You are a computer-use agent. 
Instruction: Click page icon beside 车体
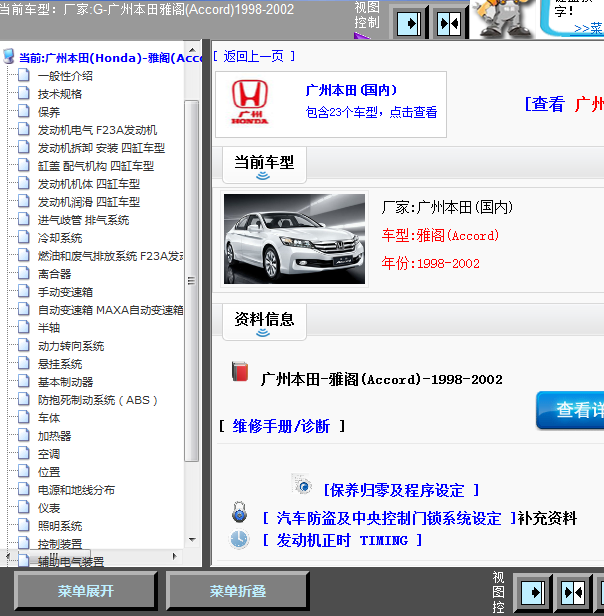click(x=24, y=417)
